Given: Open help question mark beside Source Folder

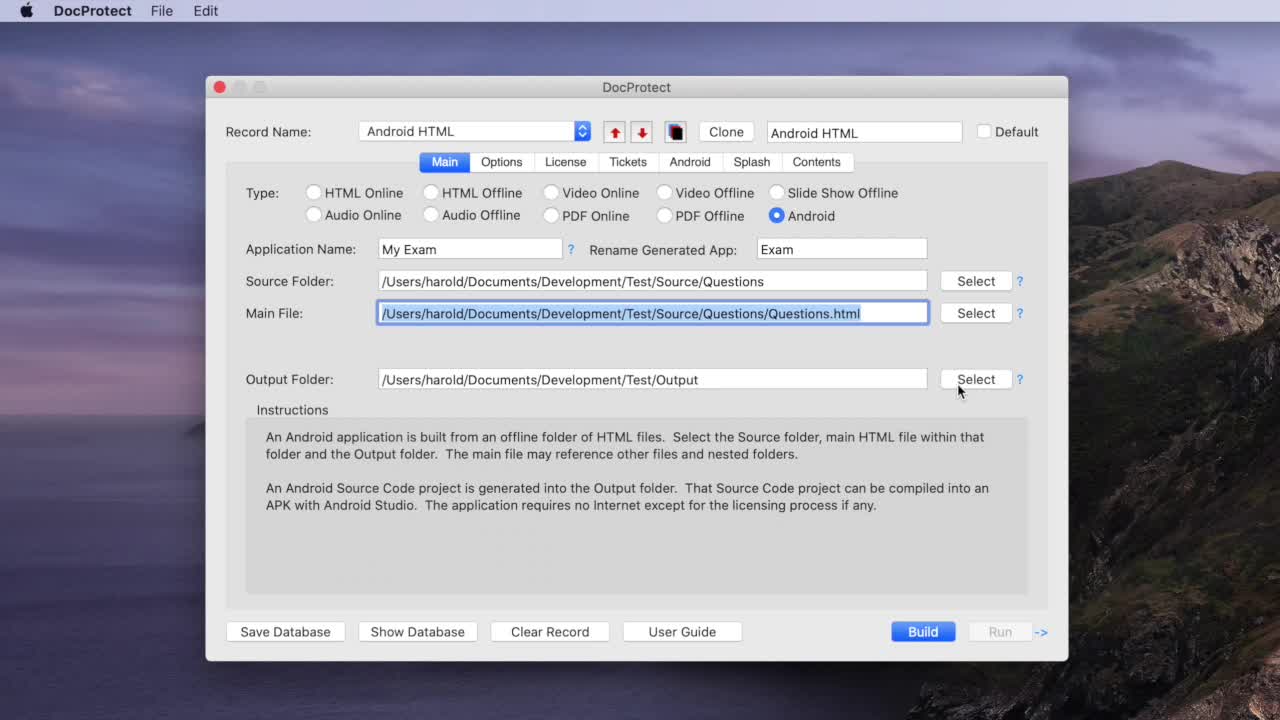Looking at the screenshot, I should pyautogui.click(x=1020, y=282).
